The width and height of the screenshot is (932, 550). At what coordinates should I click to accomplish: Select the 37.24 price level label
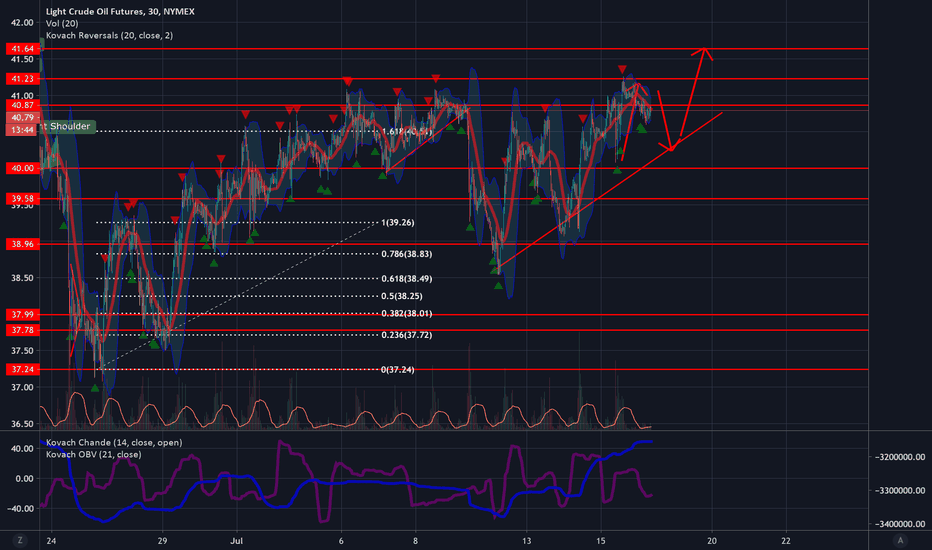pyautogui.click(x=23, y=369)
